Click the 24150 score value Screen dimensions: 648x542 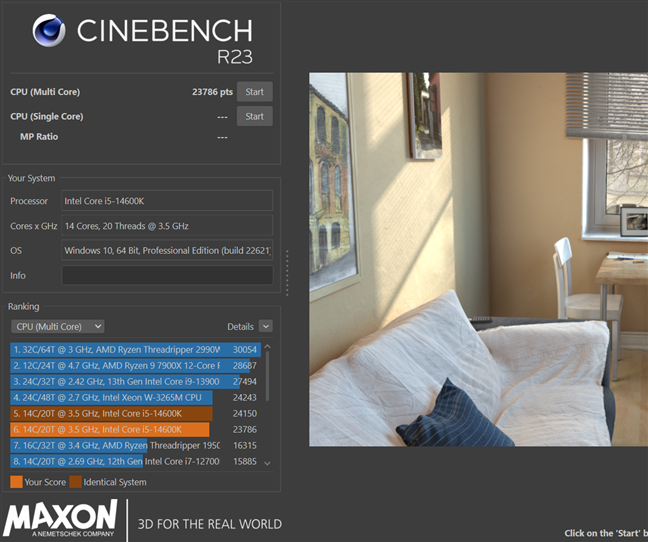pos(245,414)
